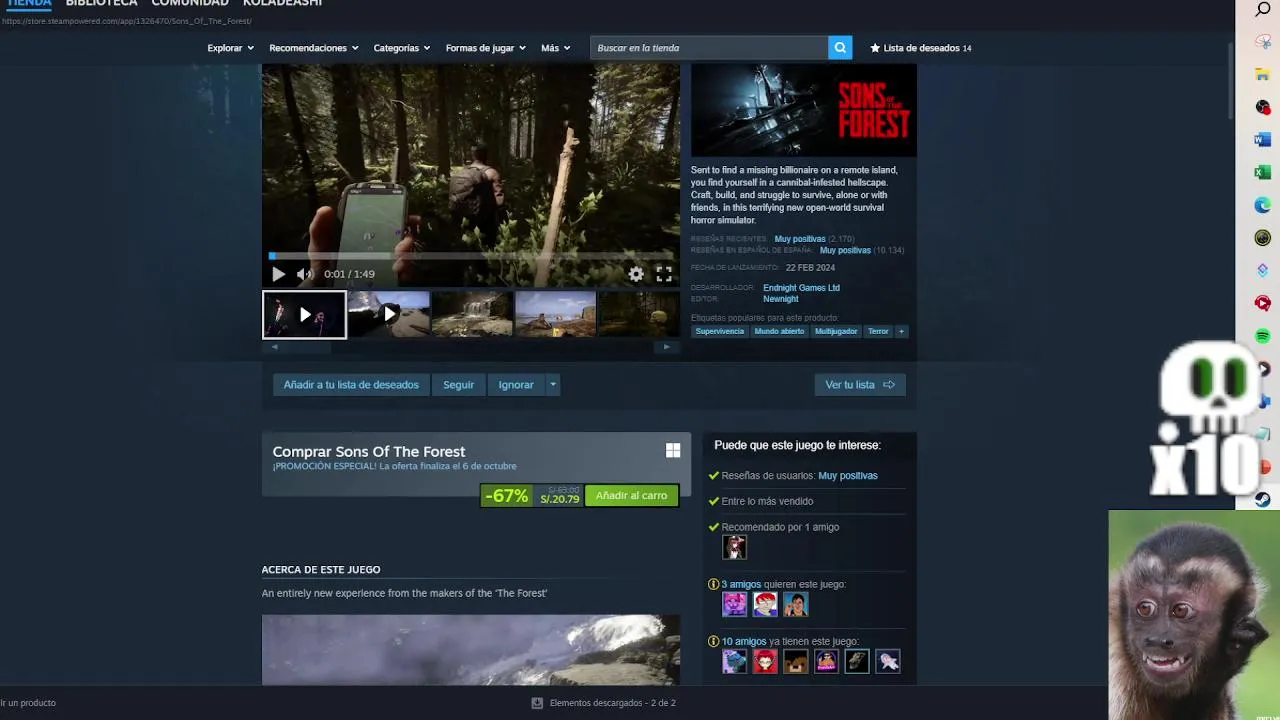Open Spanish reviews Muy positivas link
Screen dimensions: 1280x720
(x=845, y=251)
